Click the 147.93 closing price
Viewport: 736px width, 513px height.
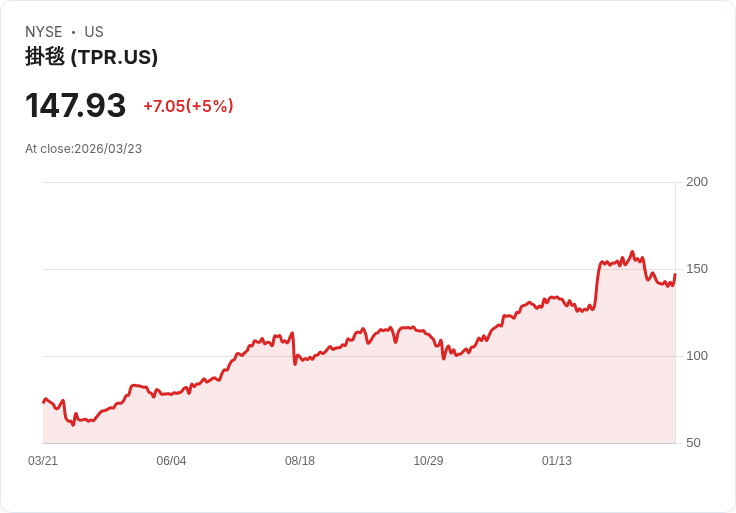[x=76, y=105]
